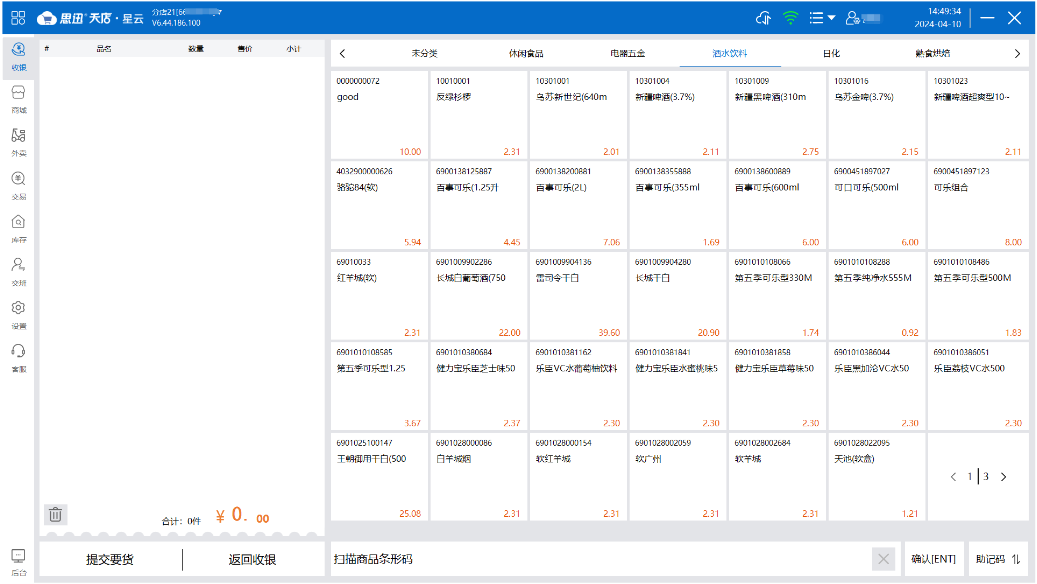Add the 百事可乐(600ml product card
Image resolution: width=1037 pixels, height=584 pixels.
coord(777,206)
